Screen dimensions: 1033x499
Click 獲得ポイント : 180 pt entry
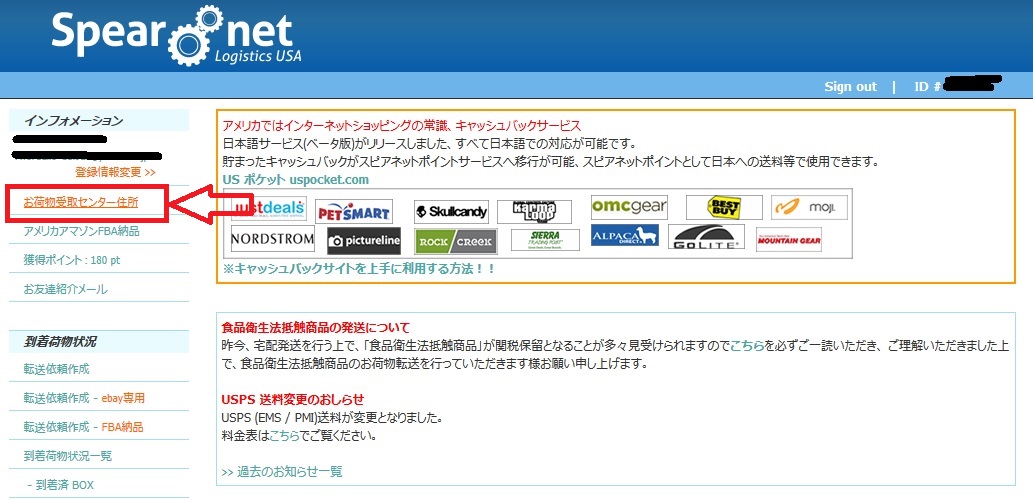[x=72, y=260]
